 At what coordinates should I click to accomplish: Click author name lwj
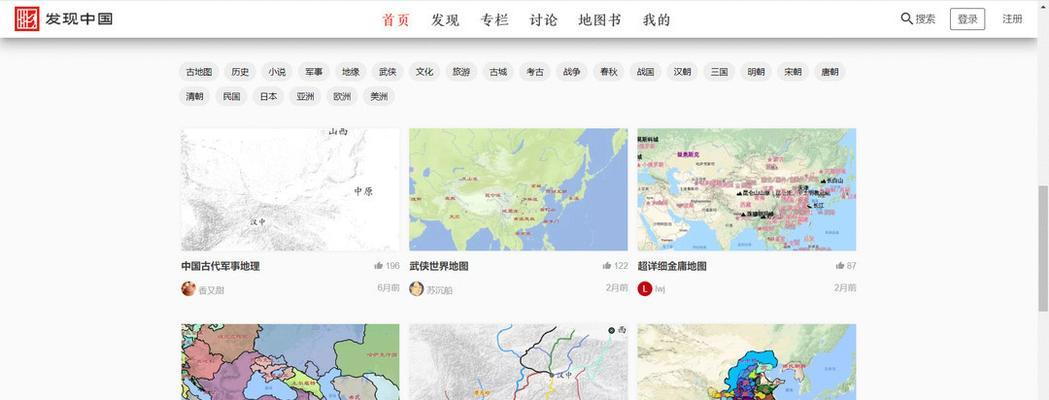pyautogui.click(x=660, y=289)
